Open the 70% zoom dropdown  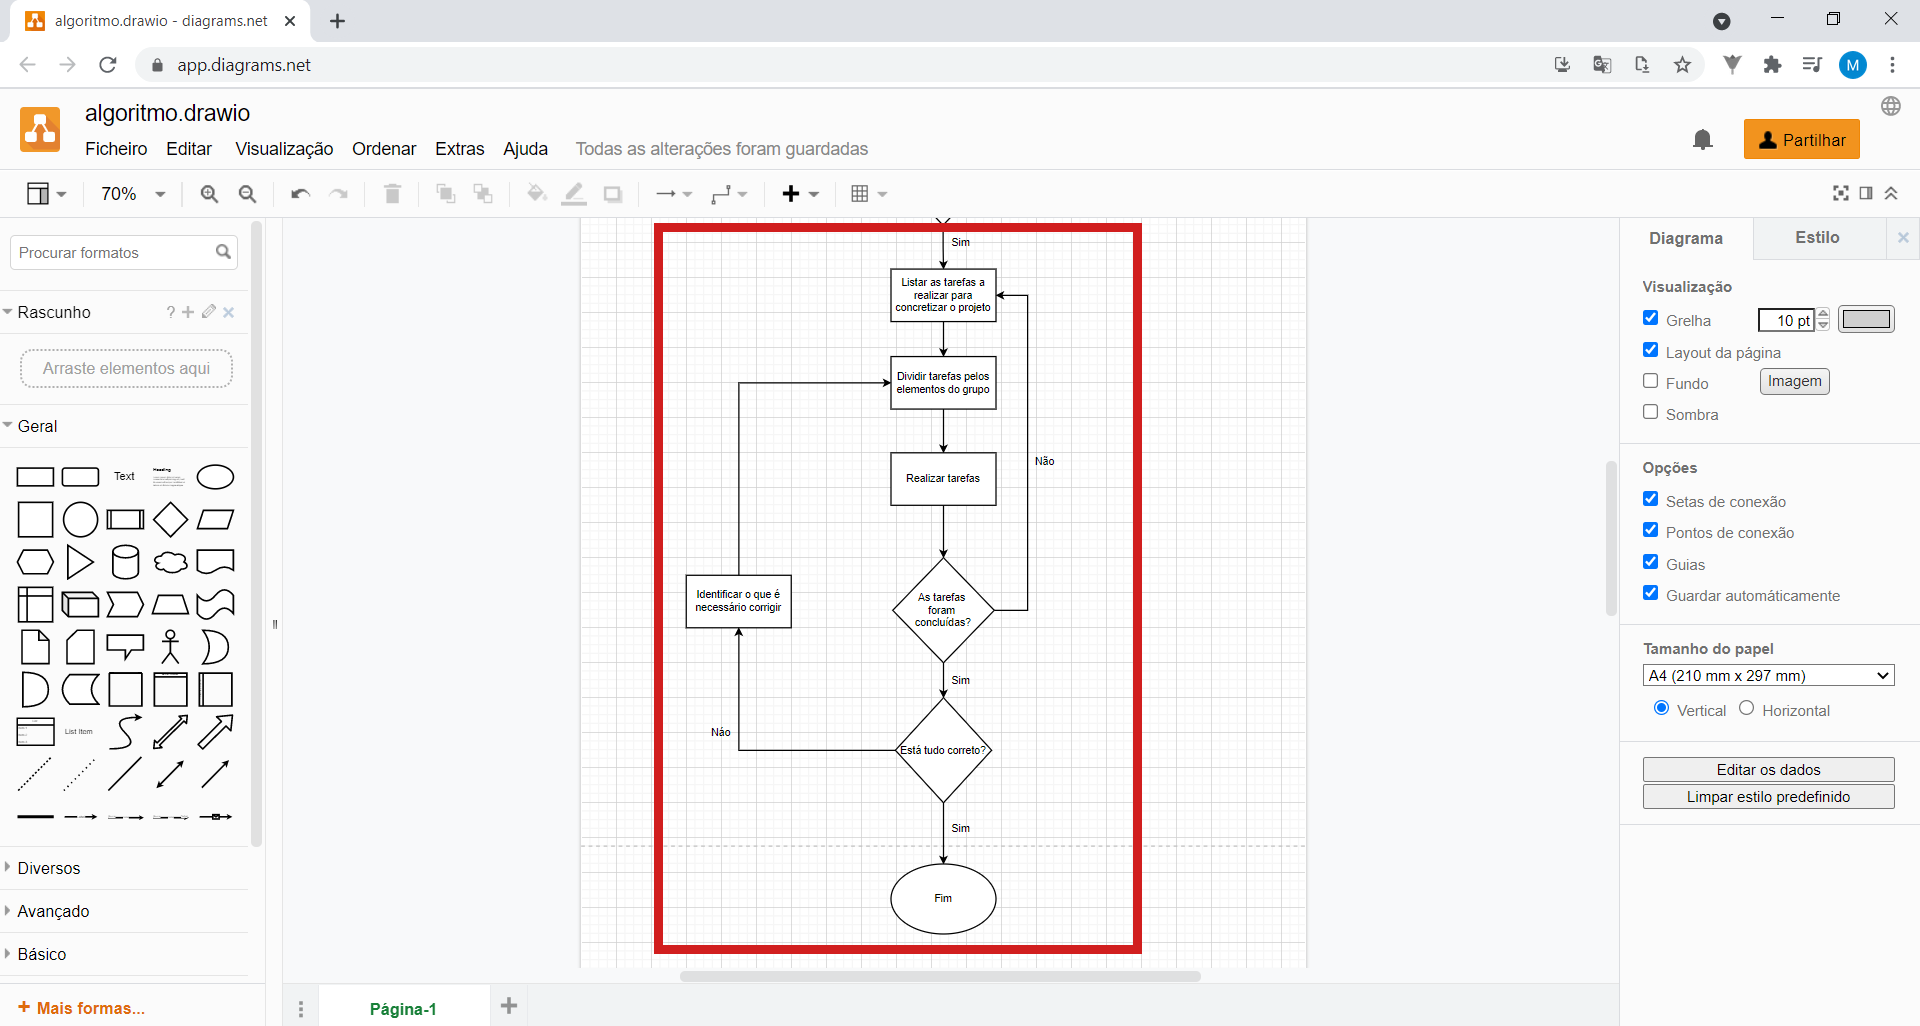coord(133,194)
